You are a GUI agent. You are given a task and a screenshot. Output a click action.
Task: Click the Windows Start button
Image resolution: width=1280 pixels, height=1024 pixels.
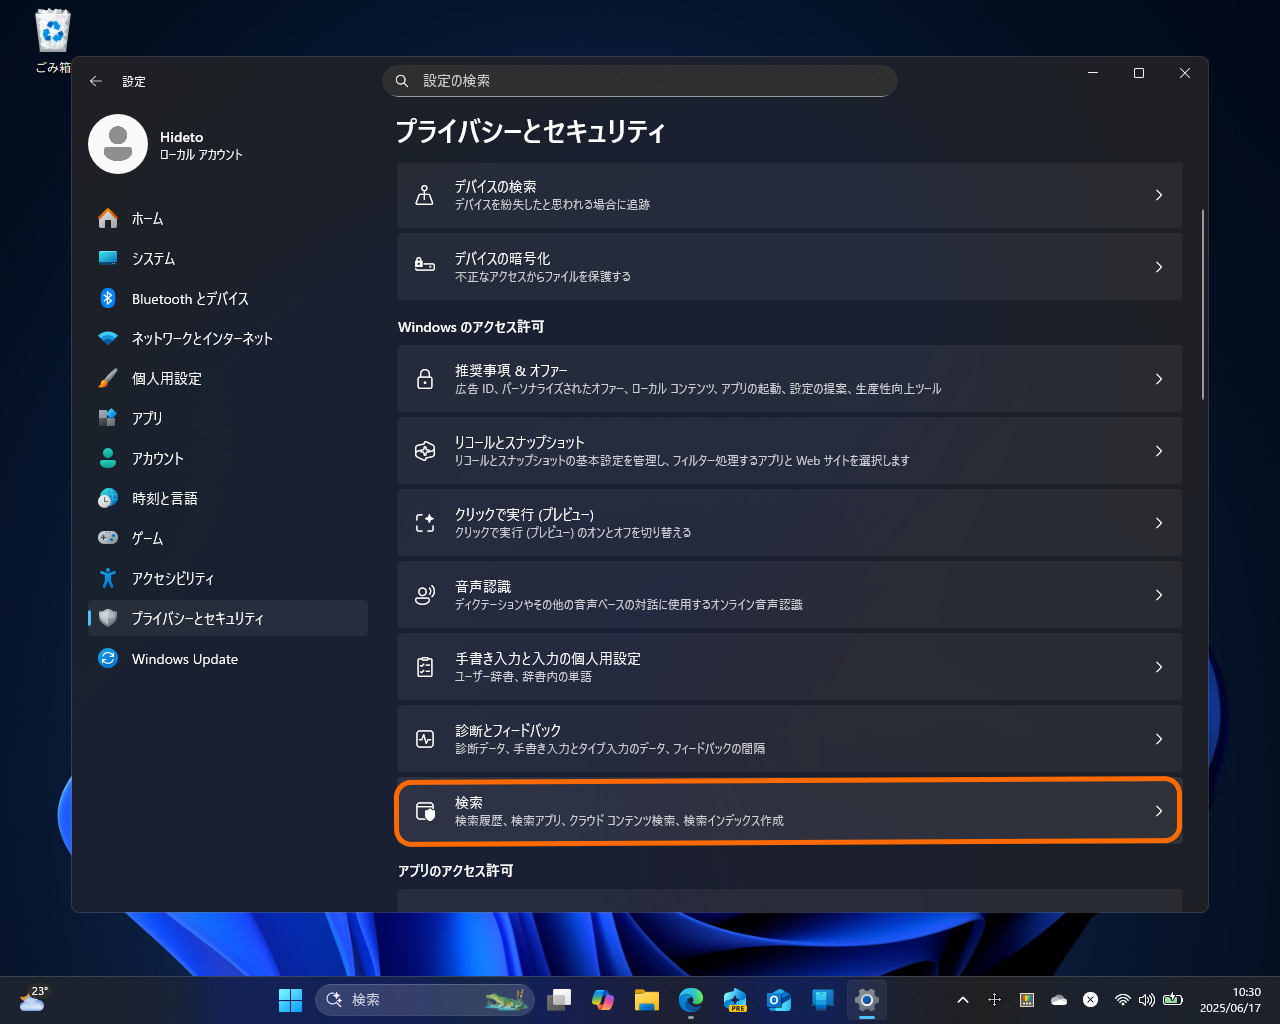[290, 999]
